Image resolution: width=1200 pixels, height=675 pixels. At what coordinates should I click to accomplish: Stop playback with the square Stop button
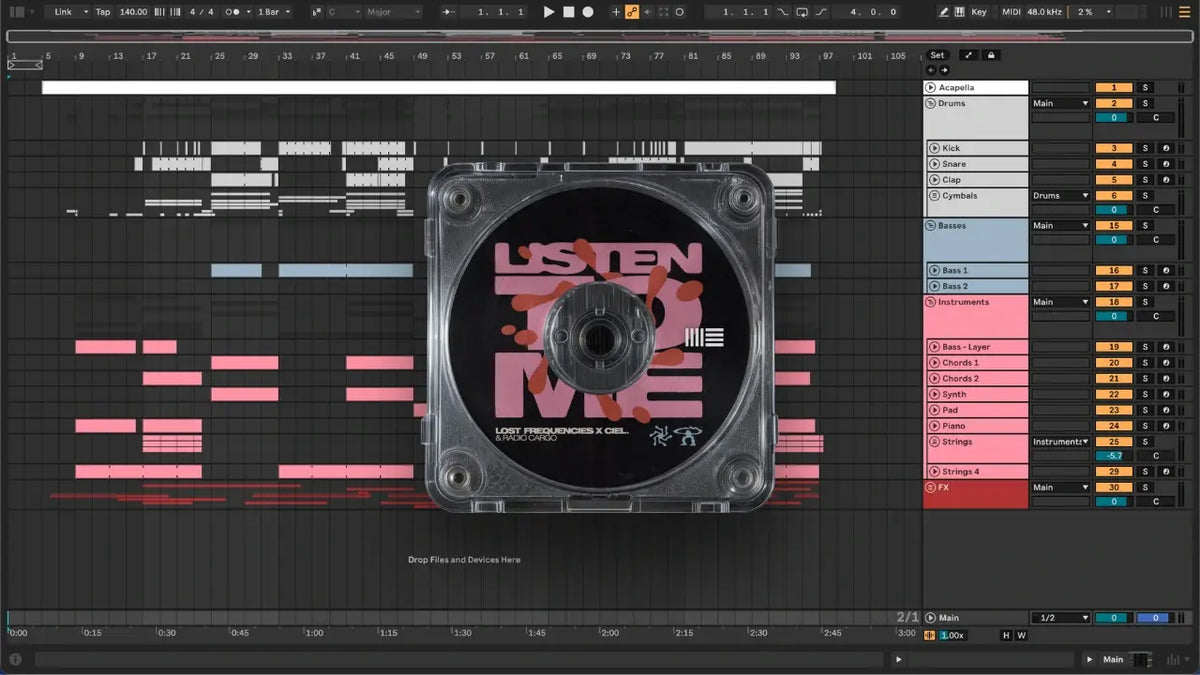click(568, 12)
